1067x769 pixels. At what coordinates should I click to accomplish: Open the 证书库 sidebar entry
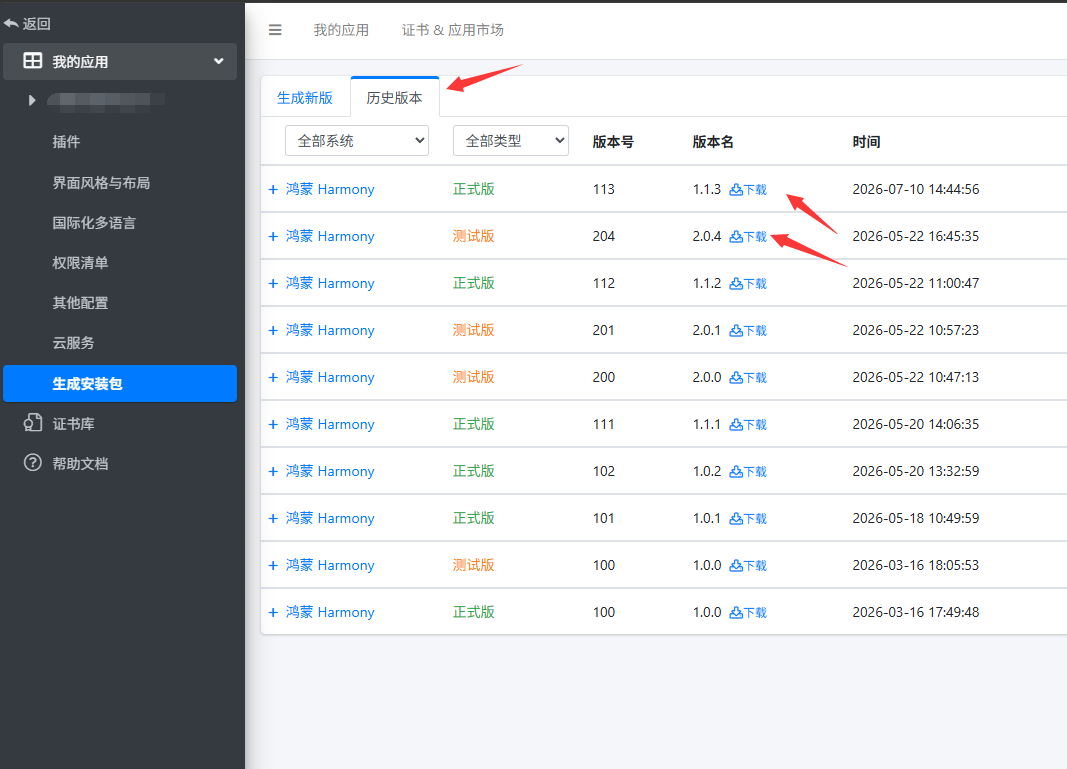73,423
